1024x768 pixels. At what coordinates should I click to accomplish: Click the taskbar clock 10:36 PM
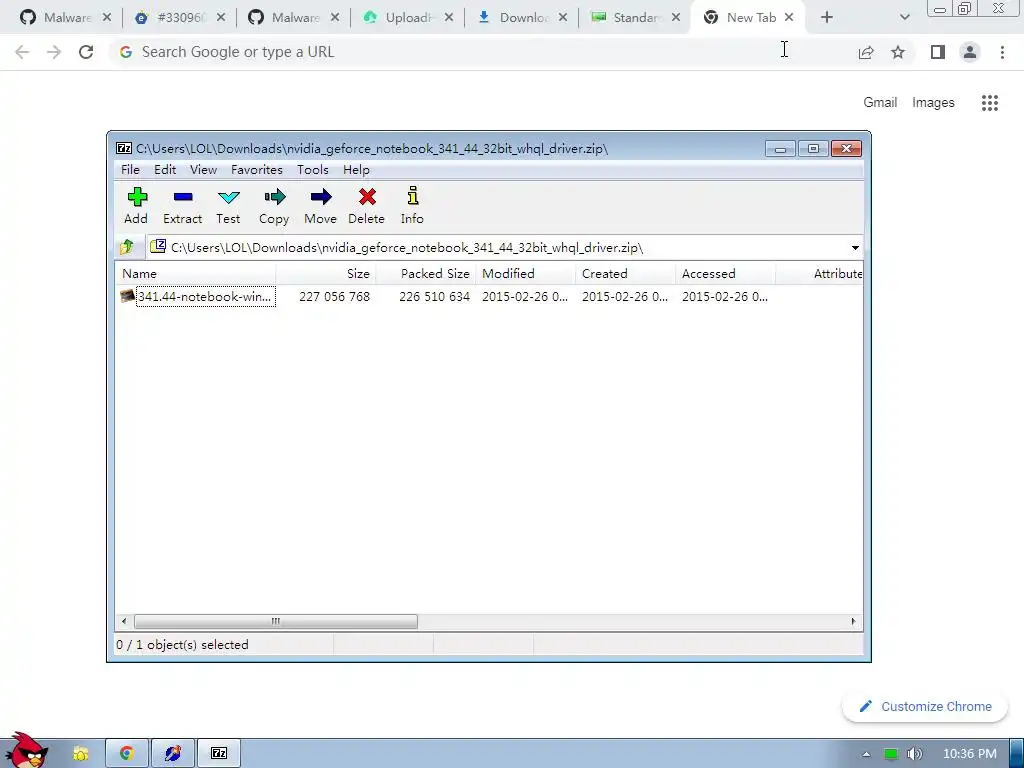tap(970, 754)
